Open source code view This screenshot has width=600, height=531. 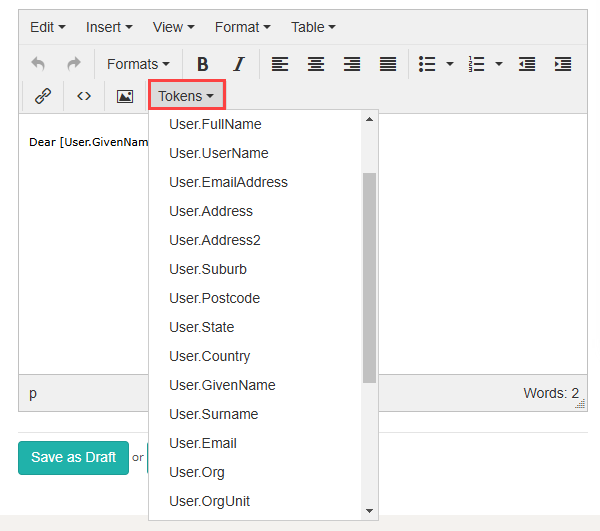coord(84,96)
